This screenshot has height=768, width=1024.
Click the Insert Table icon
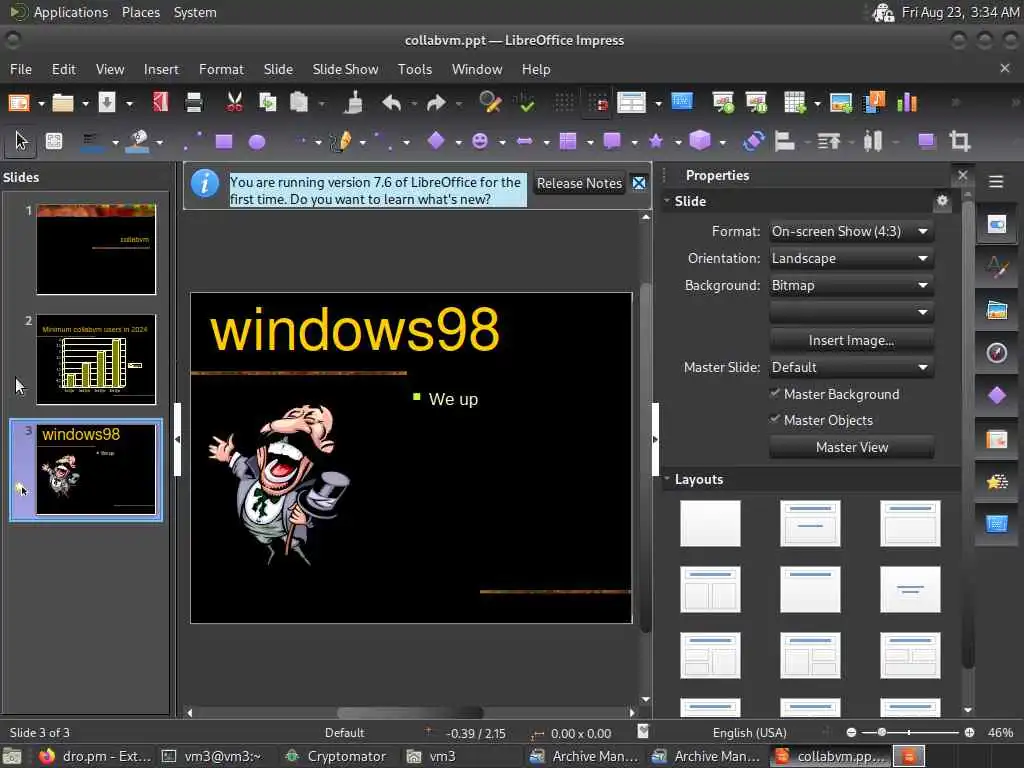(795, 103)
